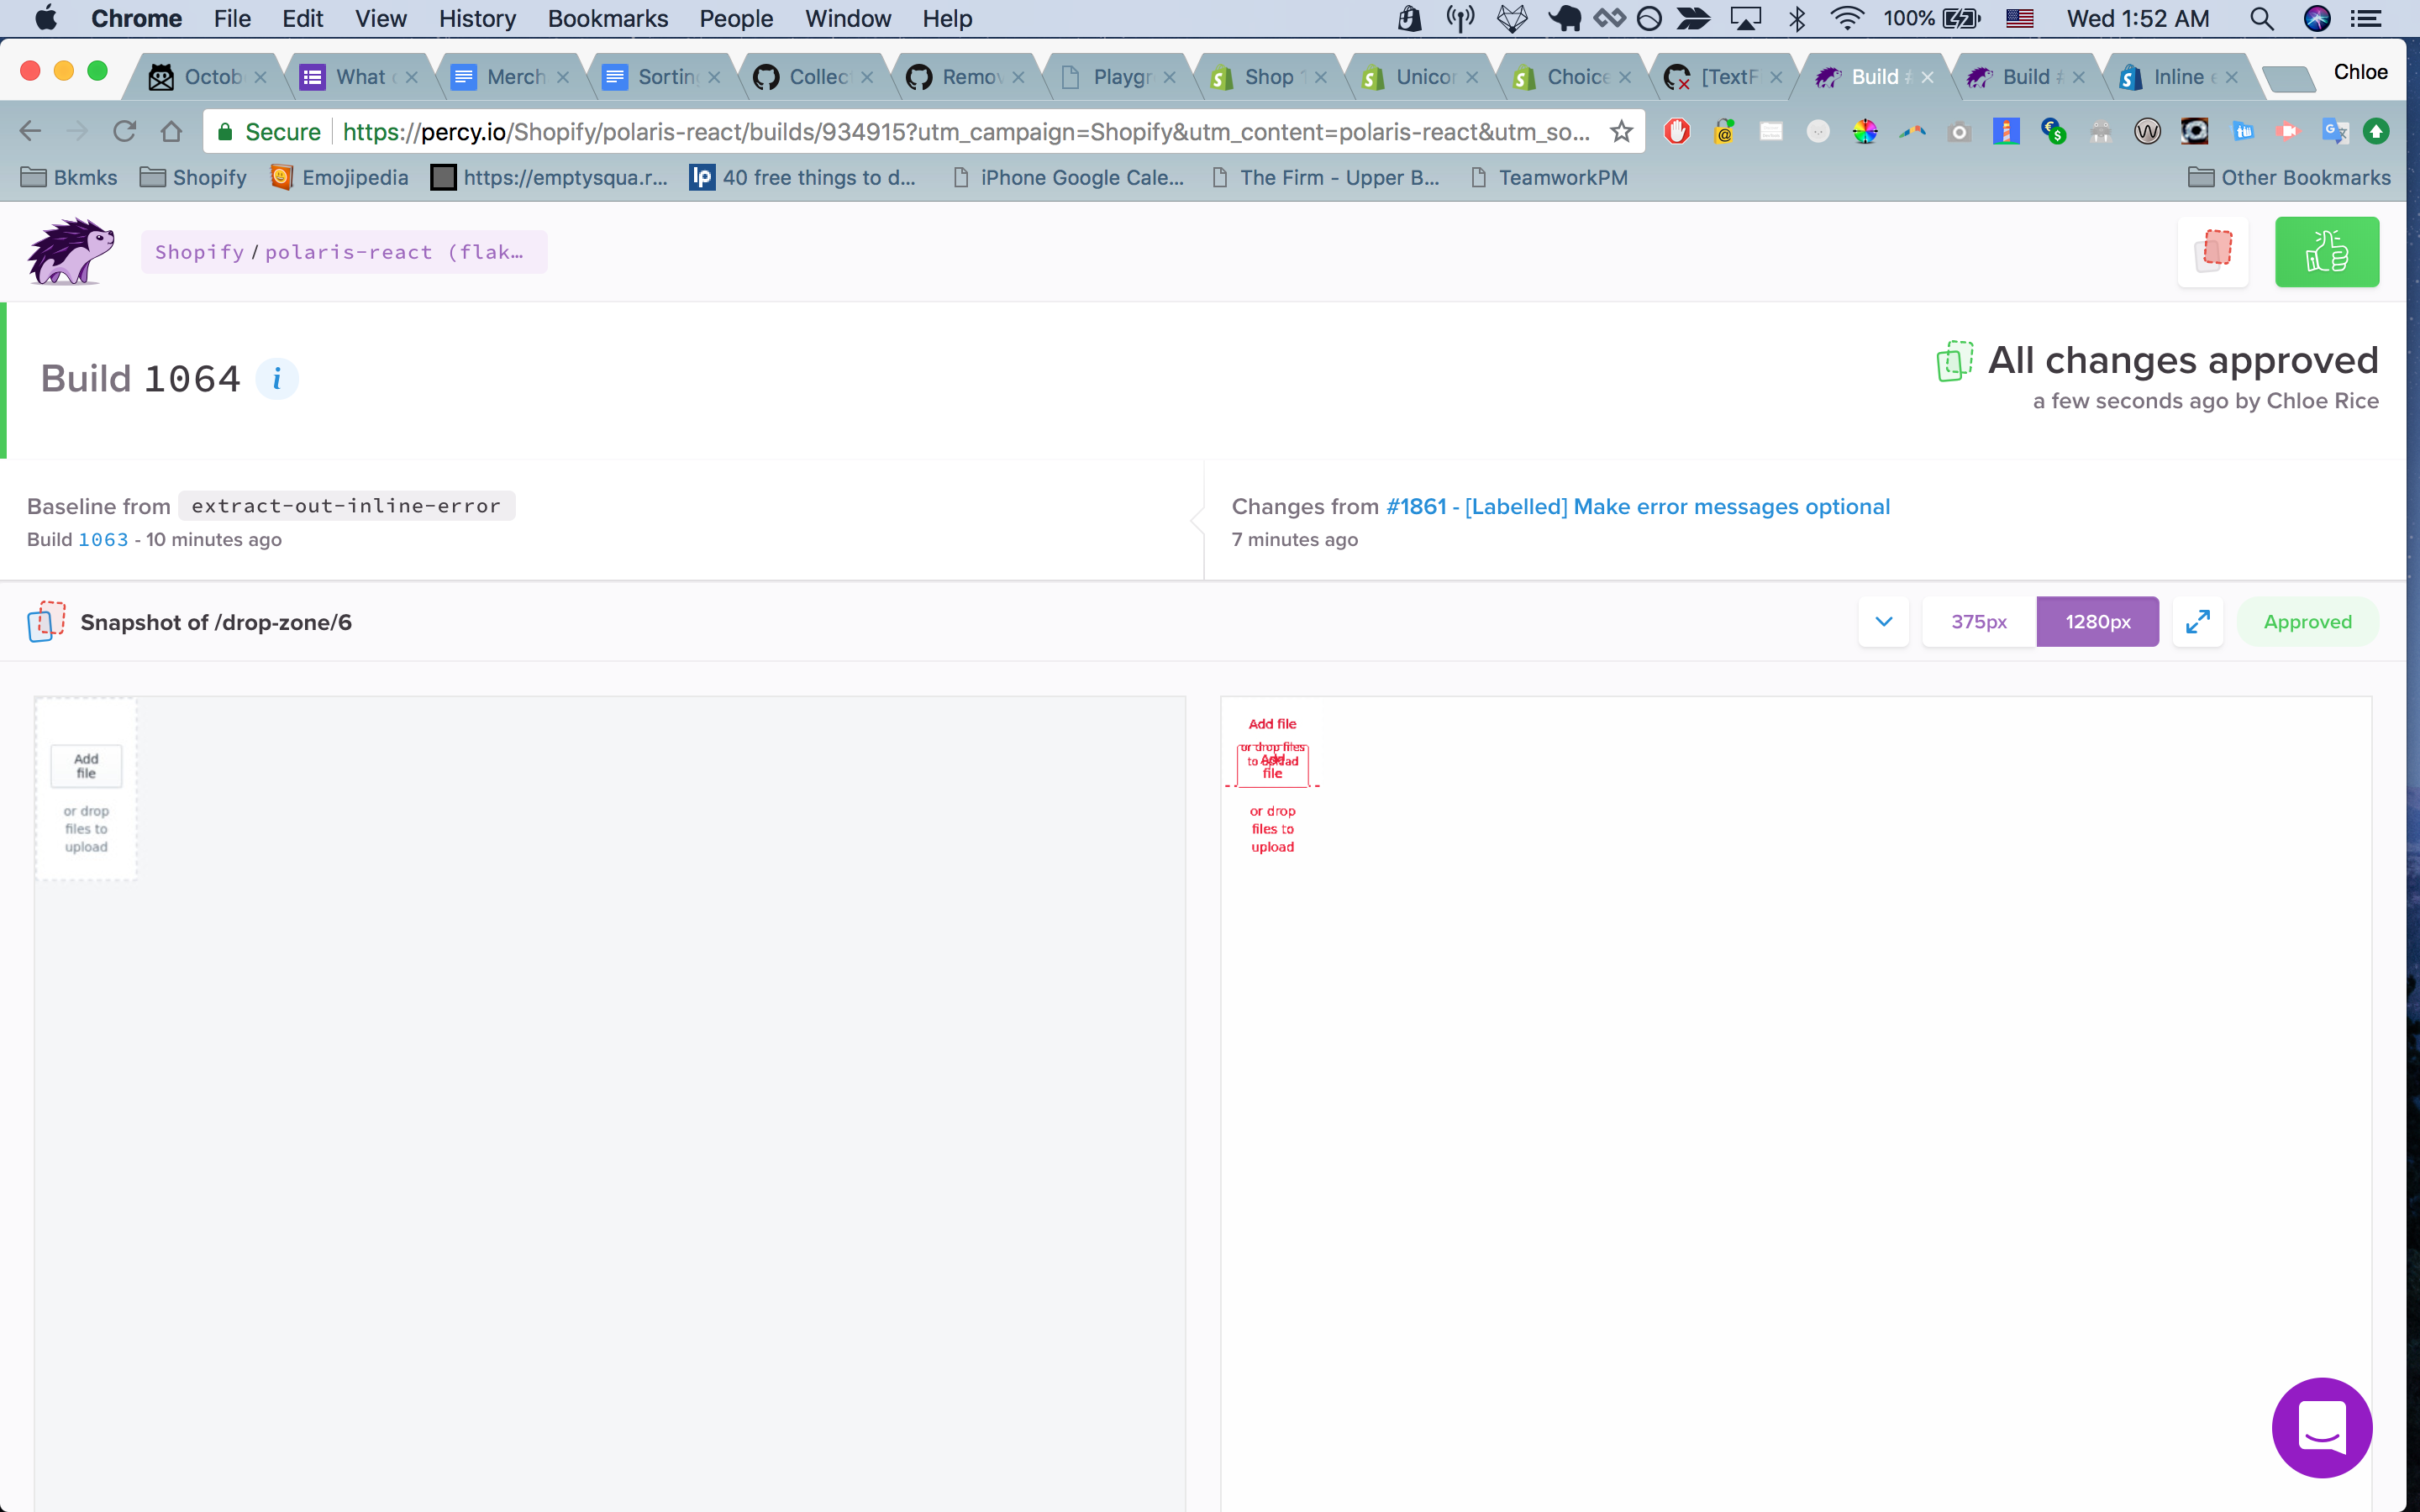Screen dimensions: 2420x1512
Task: Open the snapshot in fullscreen view
Action: click(2197, 622)
